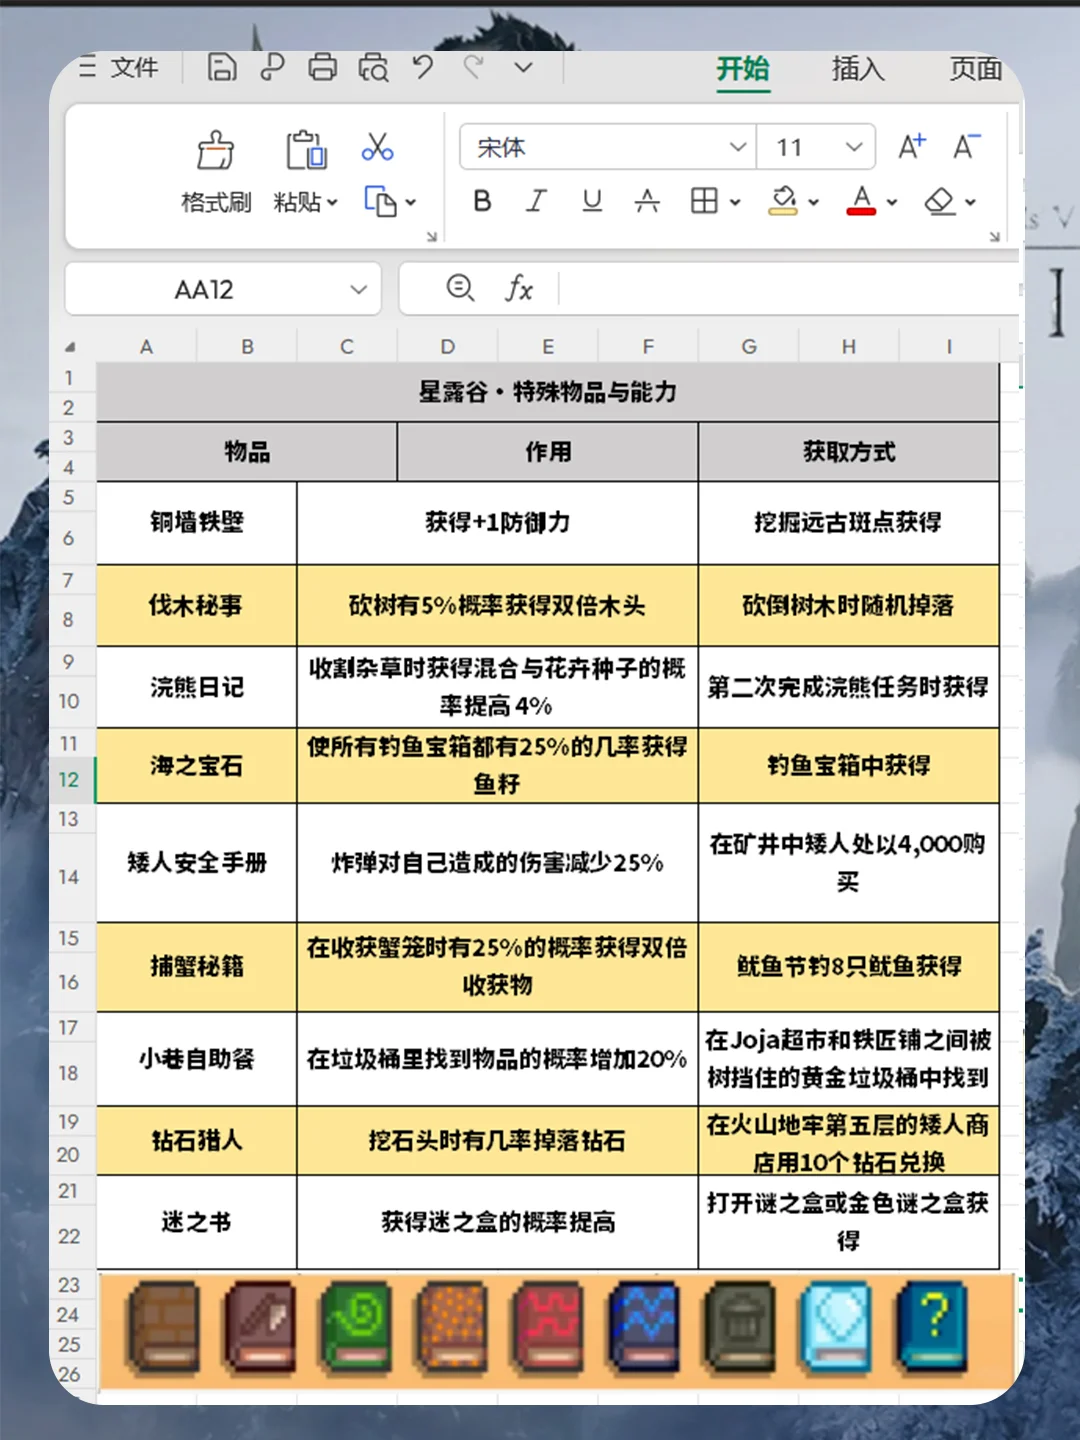Increase font size with A+

[x=911, y=147]
